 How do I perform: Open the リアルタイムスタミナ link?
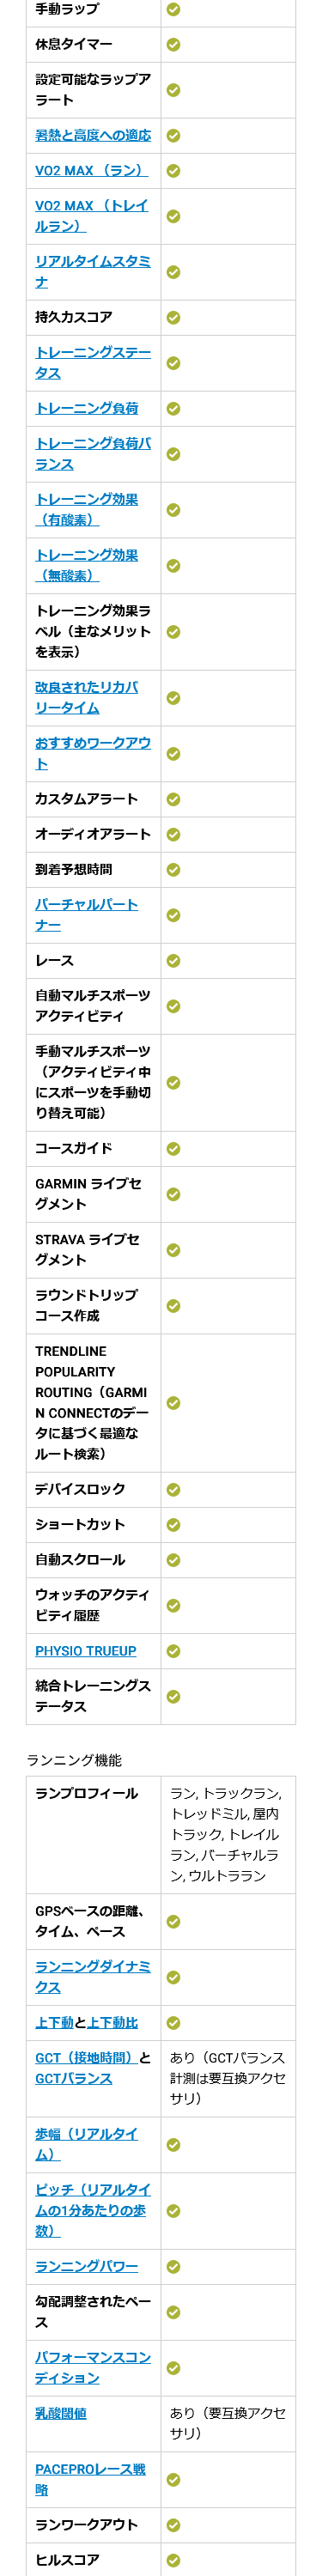tap(93, 272)
